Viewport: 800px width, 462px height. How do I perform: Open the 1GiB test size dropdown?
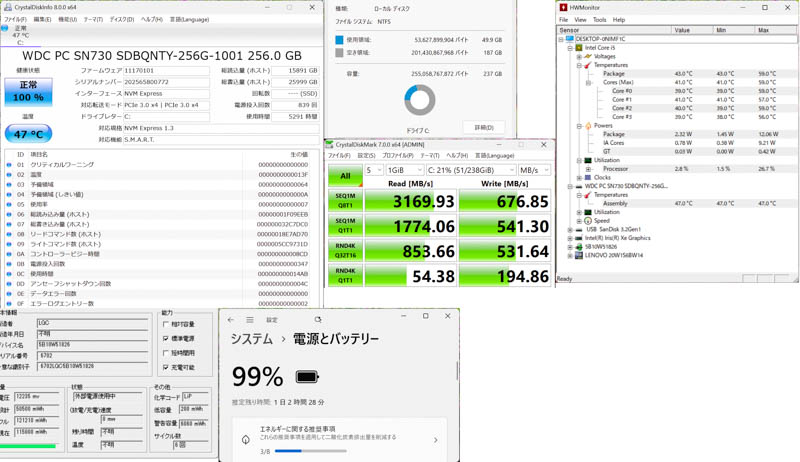(x=405, y=170)
